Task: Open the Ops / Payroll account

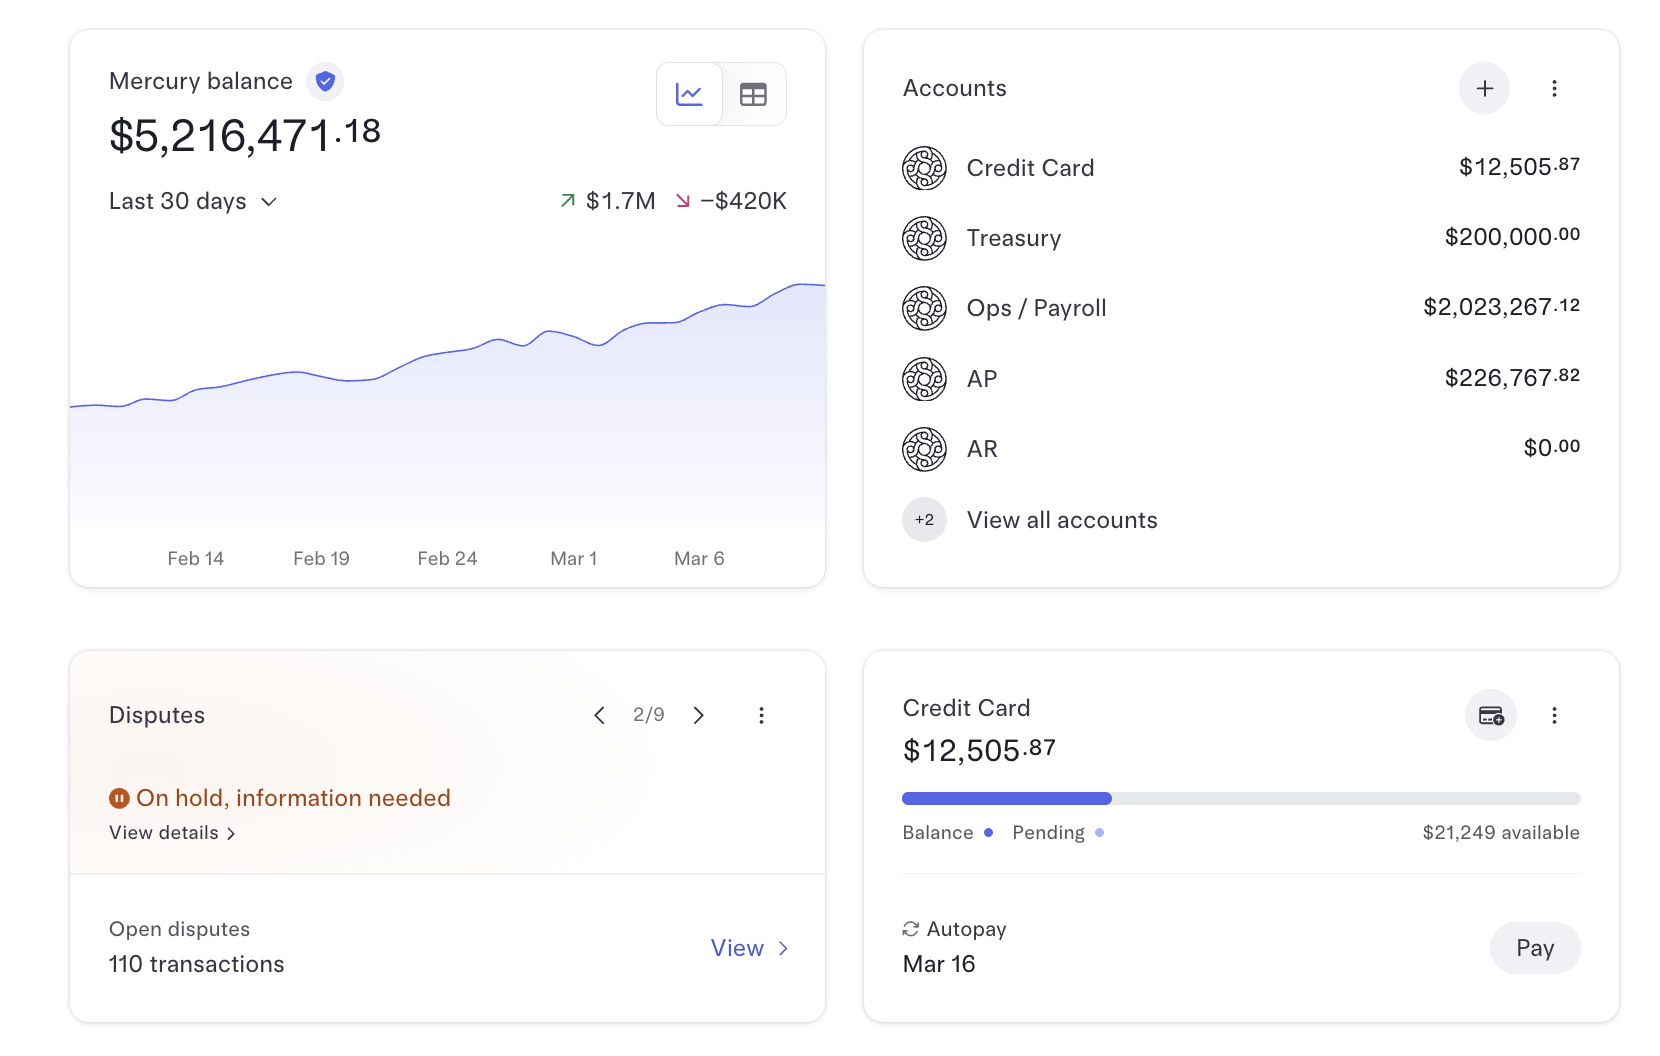Action: tap(1241, 308)
